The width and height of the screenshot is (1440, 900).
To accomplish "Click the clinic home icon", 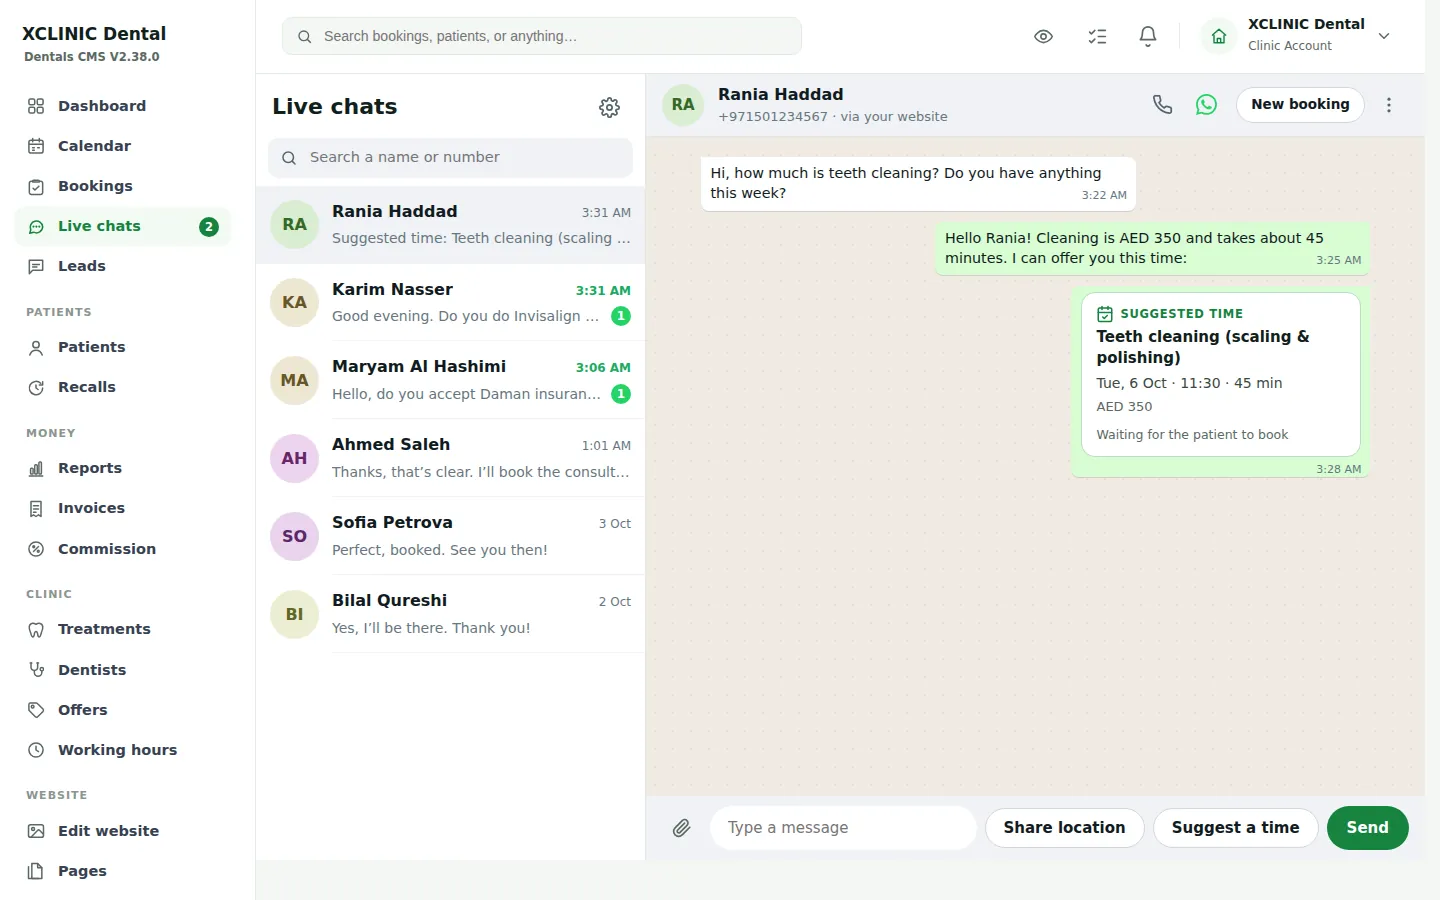I will click(1219, 36).
